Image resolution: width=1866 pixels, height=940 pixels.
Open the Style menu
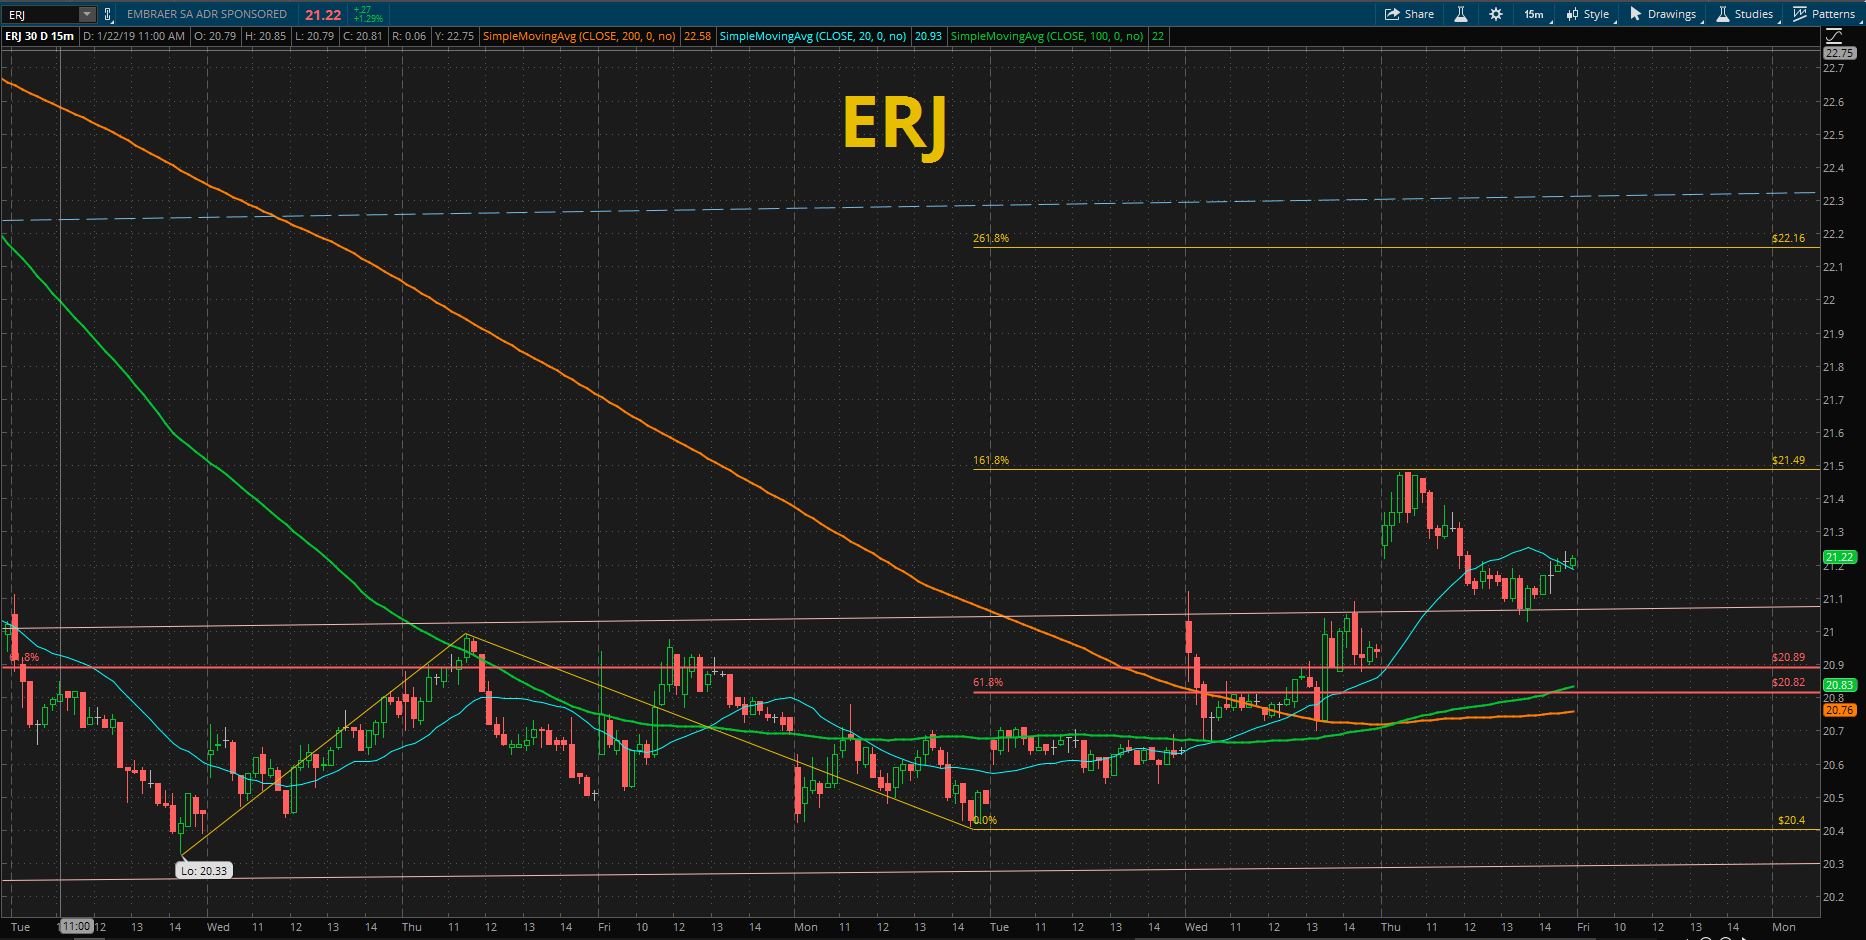click(x=1587, y=14)
